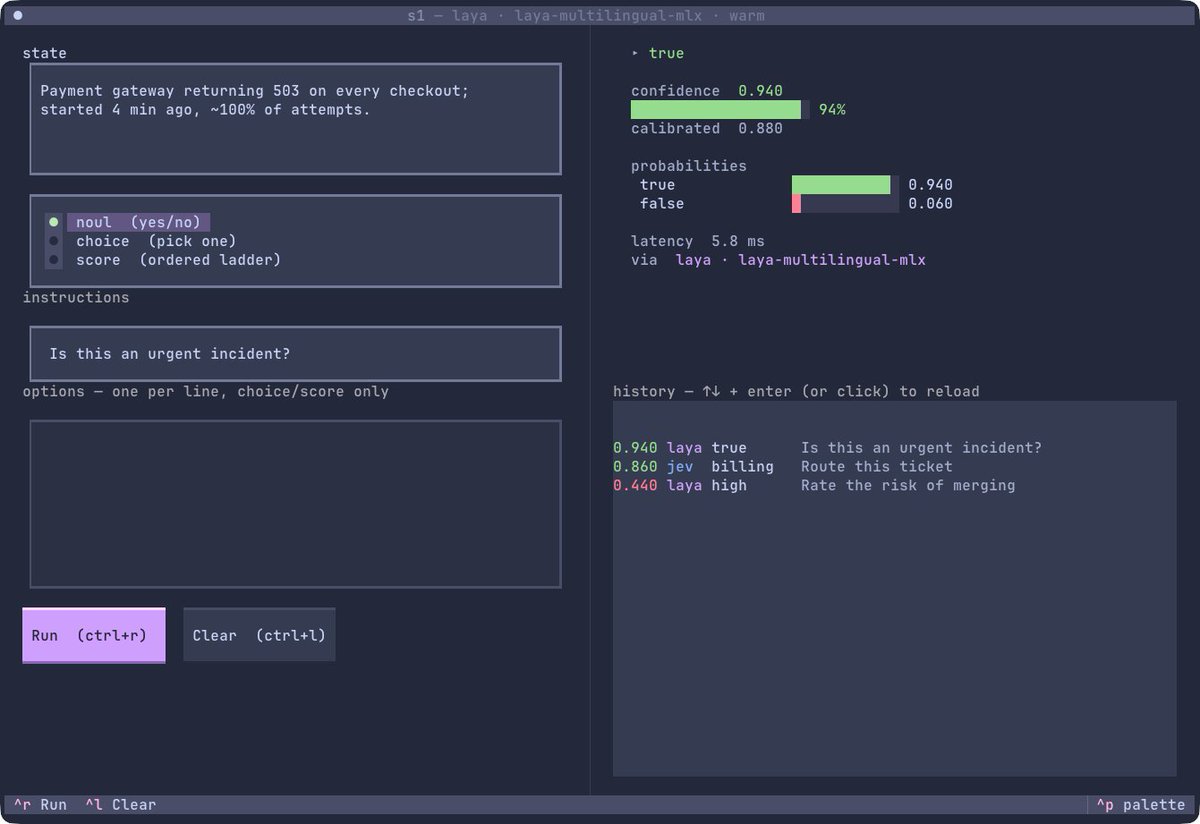The width and height of the screenshot is (1200, 824).
Task: Reload history row 'Is this an urgent incident?'
Action: coord(894,448)
